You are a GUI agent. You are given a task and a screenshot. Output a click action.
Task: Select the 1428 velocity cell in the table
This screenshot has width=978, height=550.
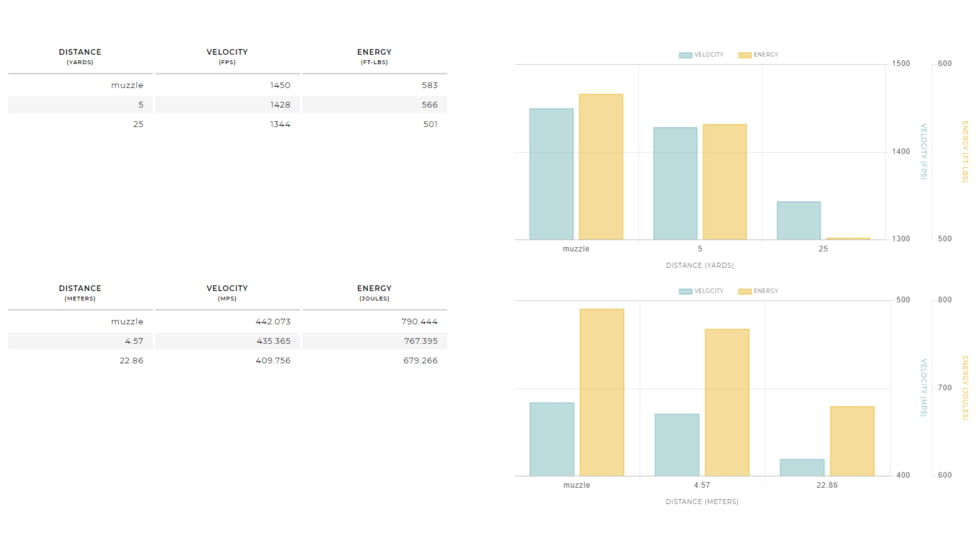280,105
